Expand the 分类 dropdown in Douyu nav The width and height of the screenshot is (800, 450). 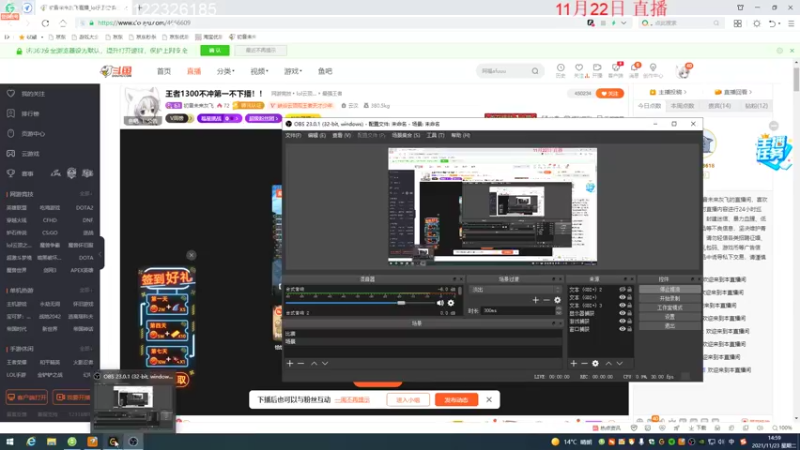pos(226,71)
